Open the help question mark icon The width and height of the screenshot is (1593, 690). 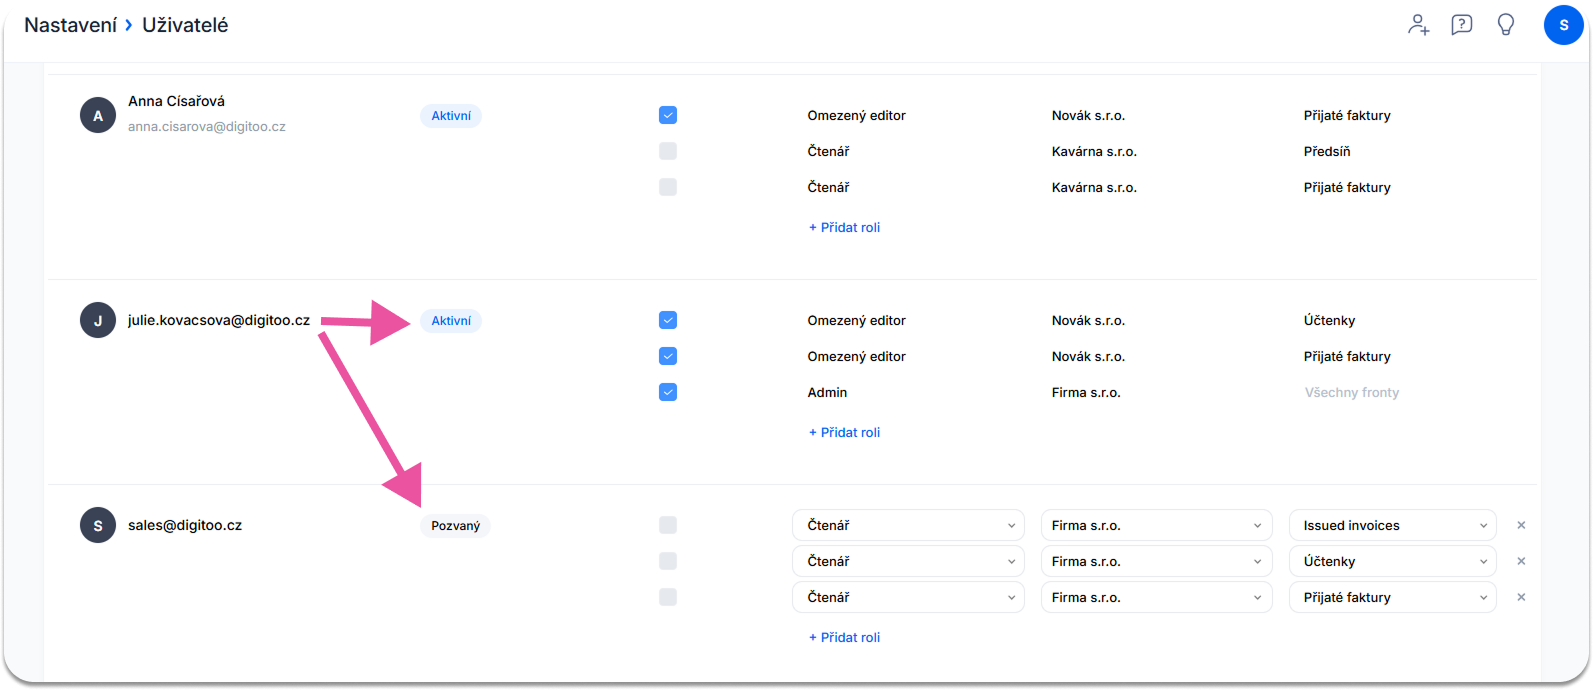(1462, 25)
